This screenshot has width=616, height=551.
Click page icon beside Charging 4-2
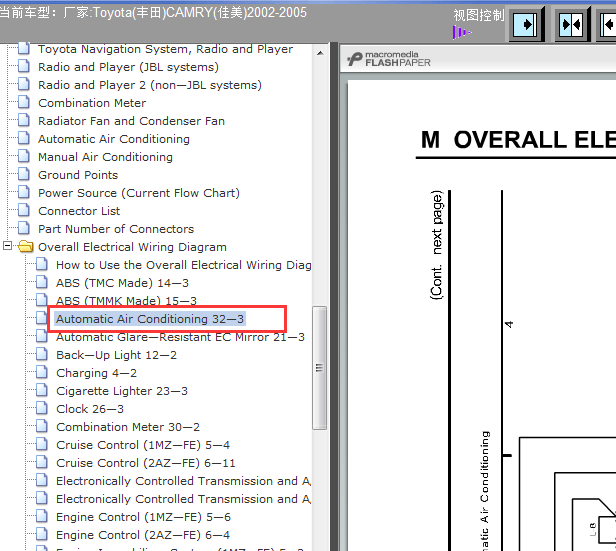point(42,372)
